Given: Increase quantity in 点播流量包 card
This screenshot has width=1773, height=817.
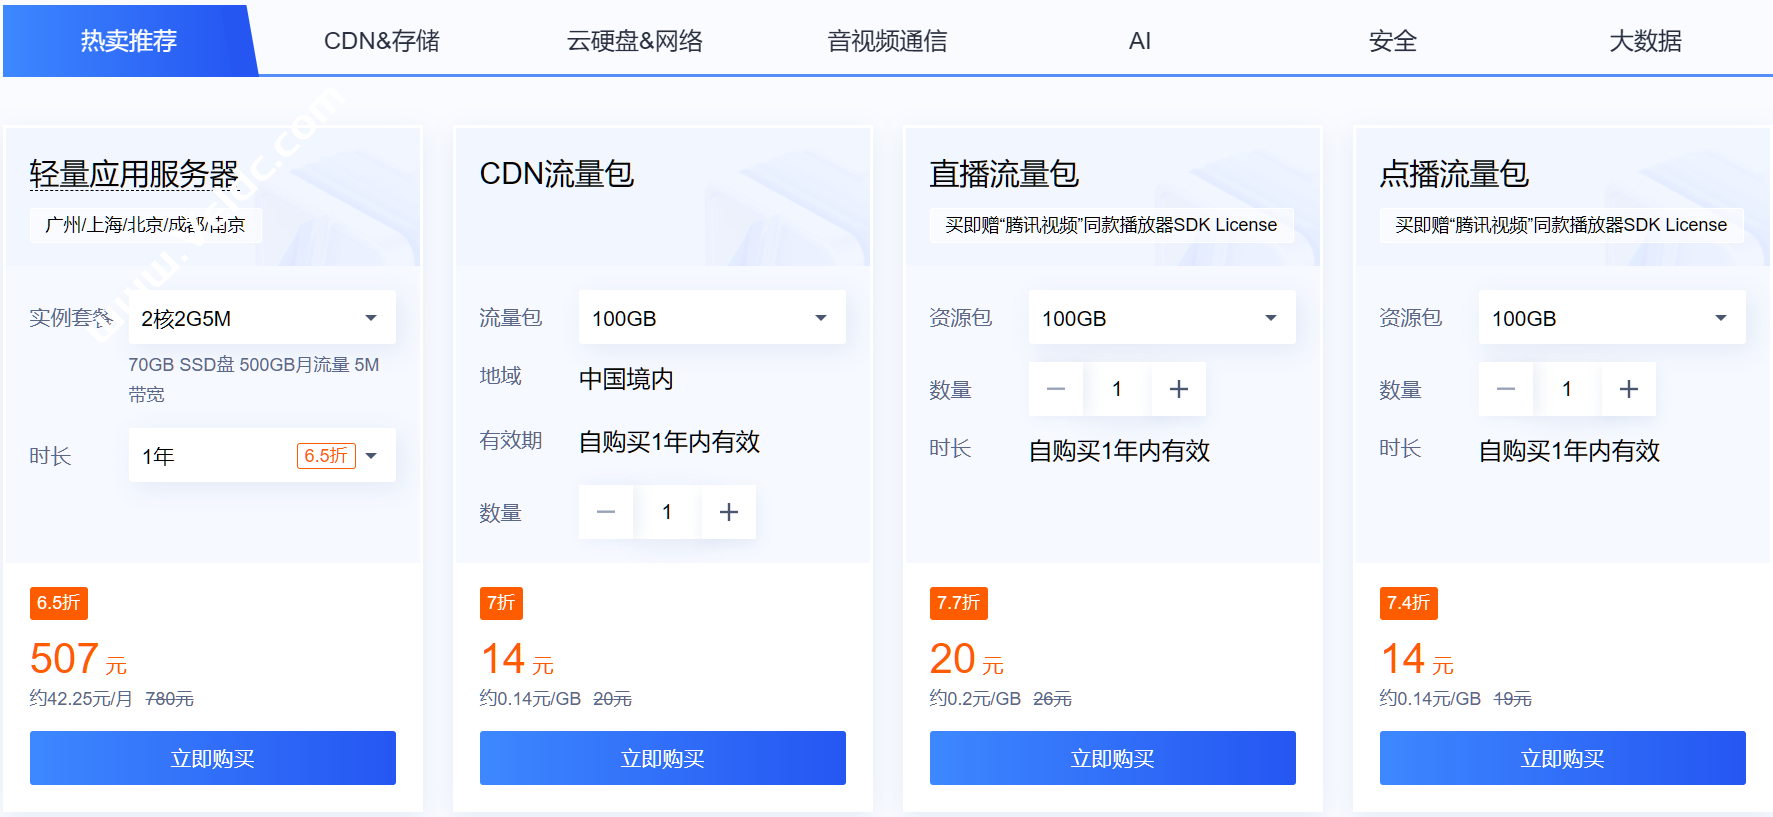Looking at the screenshot, I should coord(1629,389).
